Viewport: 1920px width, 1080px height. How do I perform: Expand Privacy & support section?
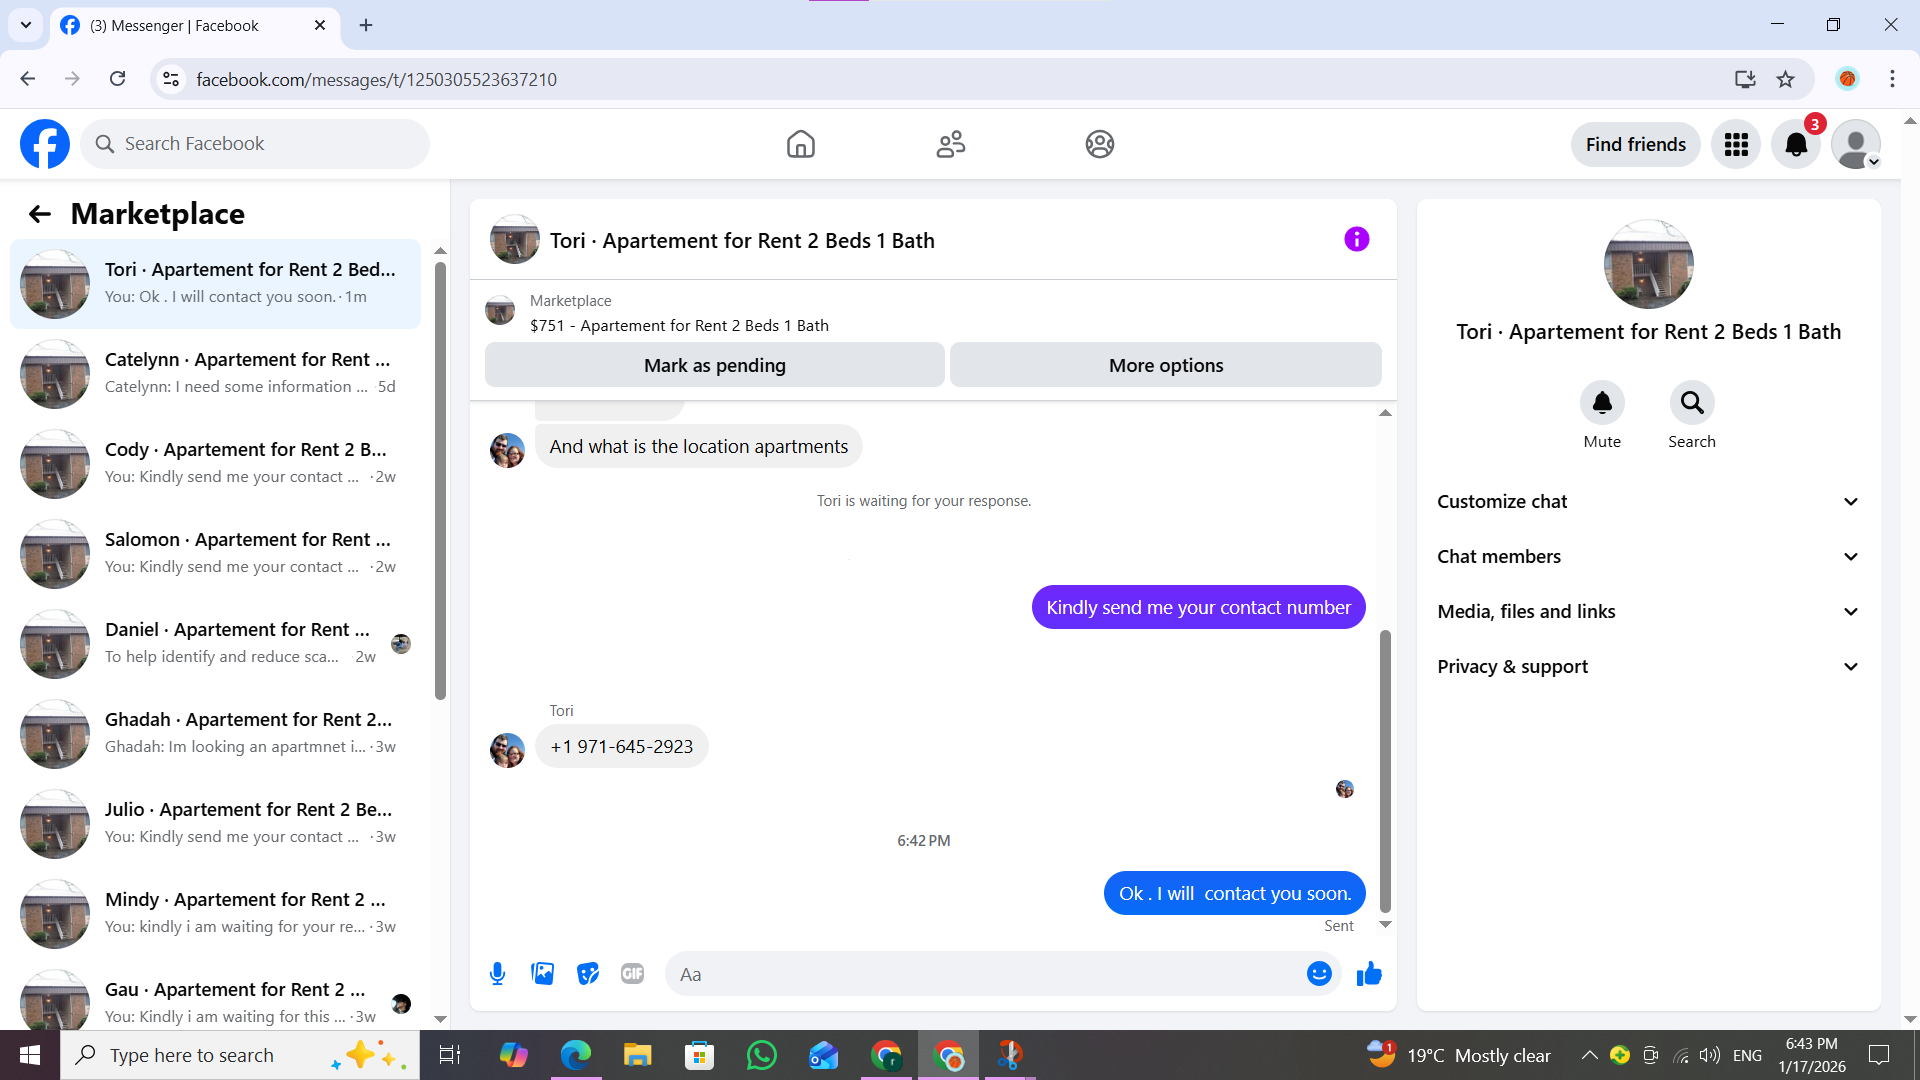(1648, 667)
